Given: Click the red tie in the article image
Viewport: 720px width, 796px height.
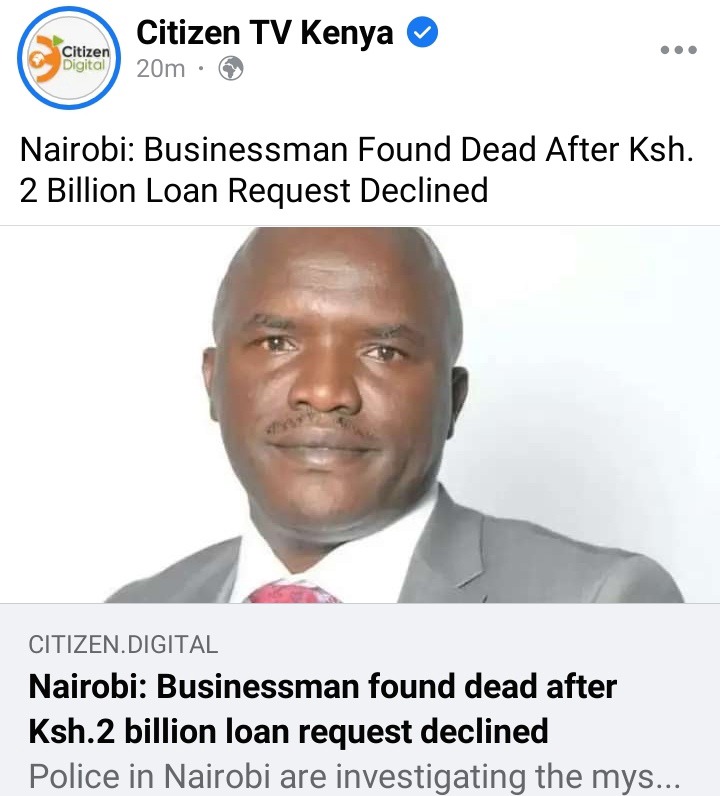Looking at the screenshot, I should [292, 592].
